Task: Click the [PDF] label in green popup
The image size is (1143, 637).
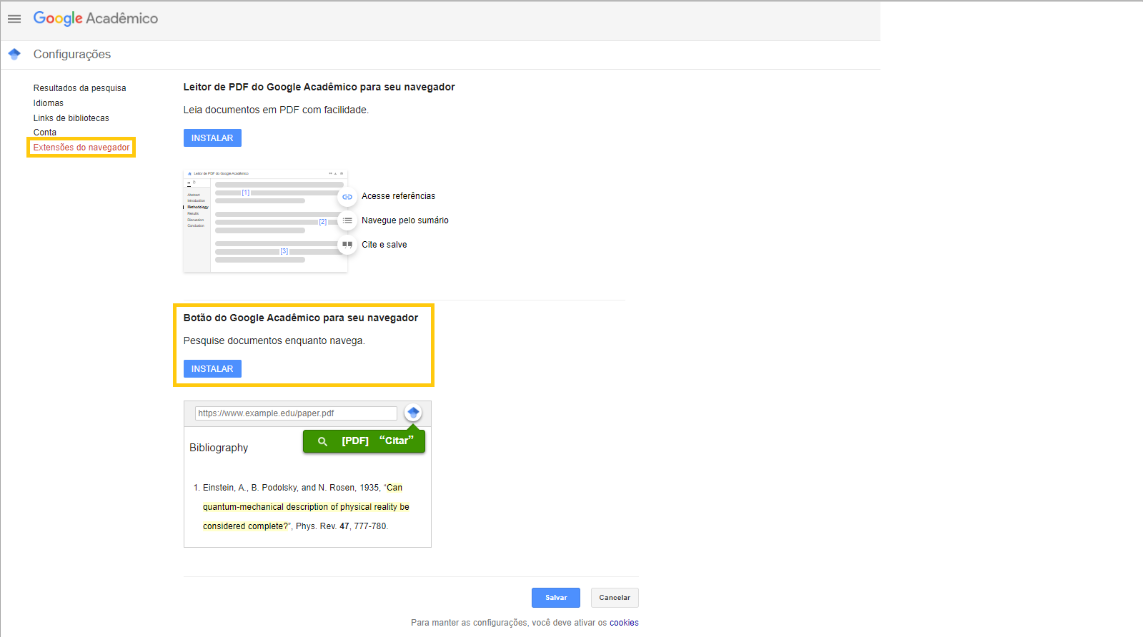Action: (355, 441)
